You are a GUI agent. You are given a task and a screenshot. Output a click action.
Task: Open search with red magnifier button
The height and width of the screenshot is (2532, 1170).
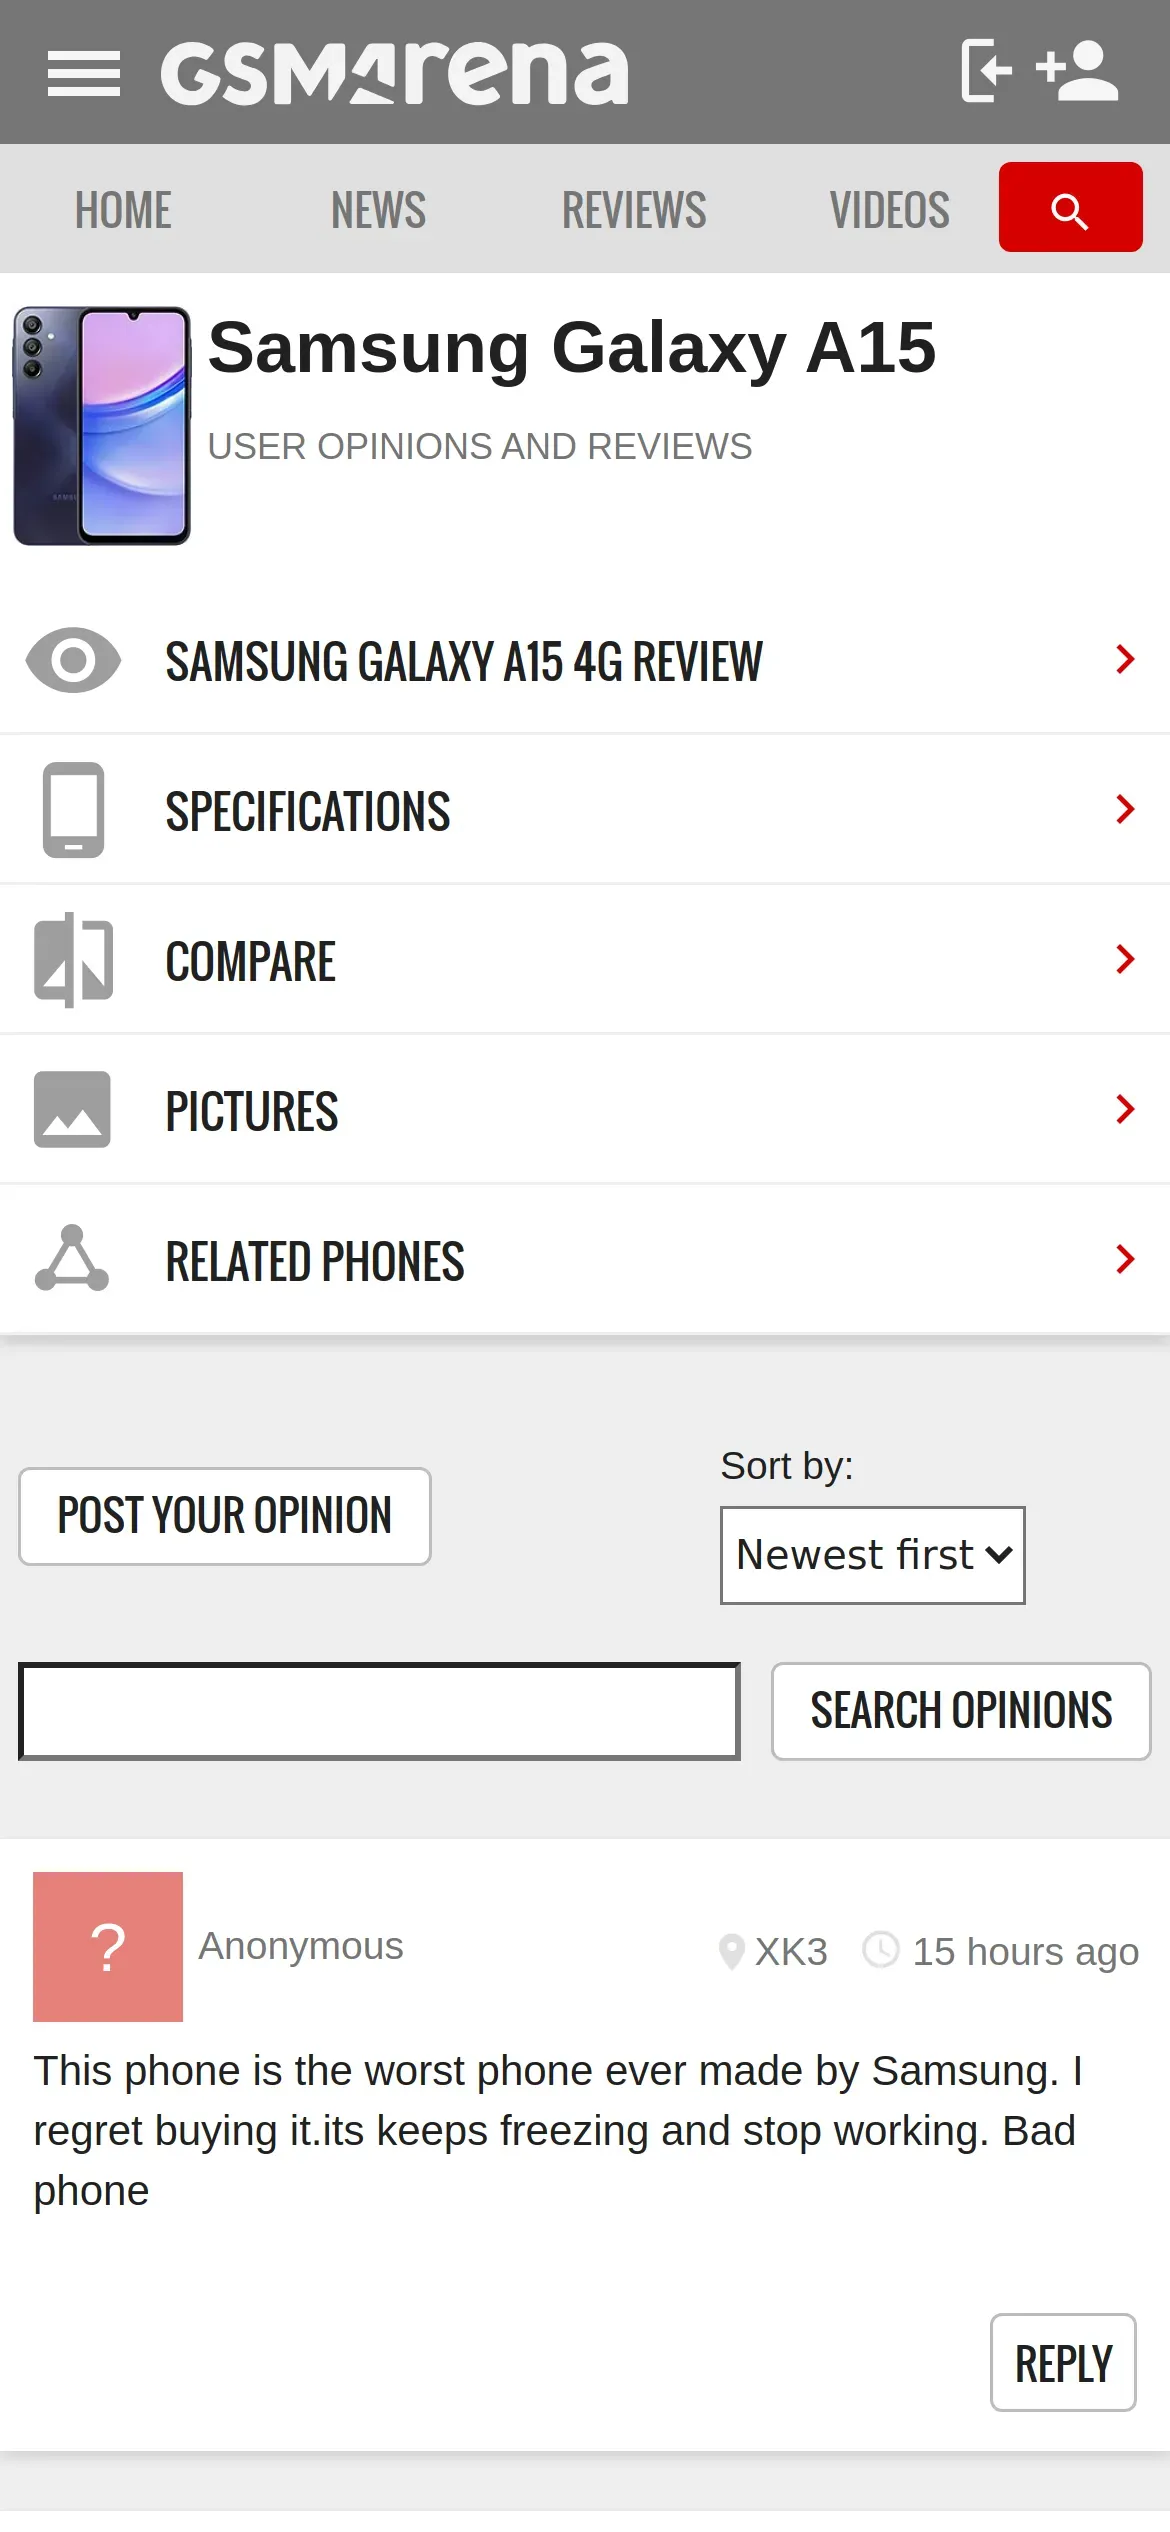1070,207
